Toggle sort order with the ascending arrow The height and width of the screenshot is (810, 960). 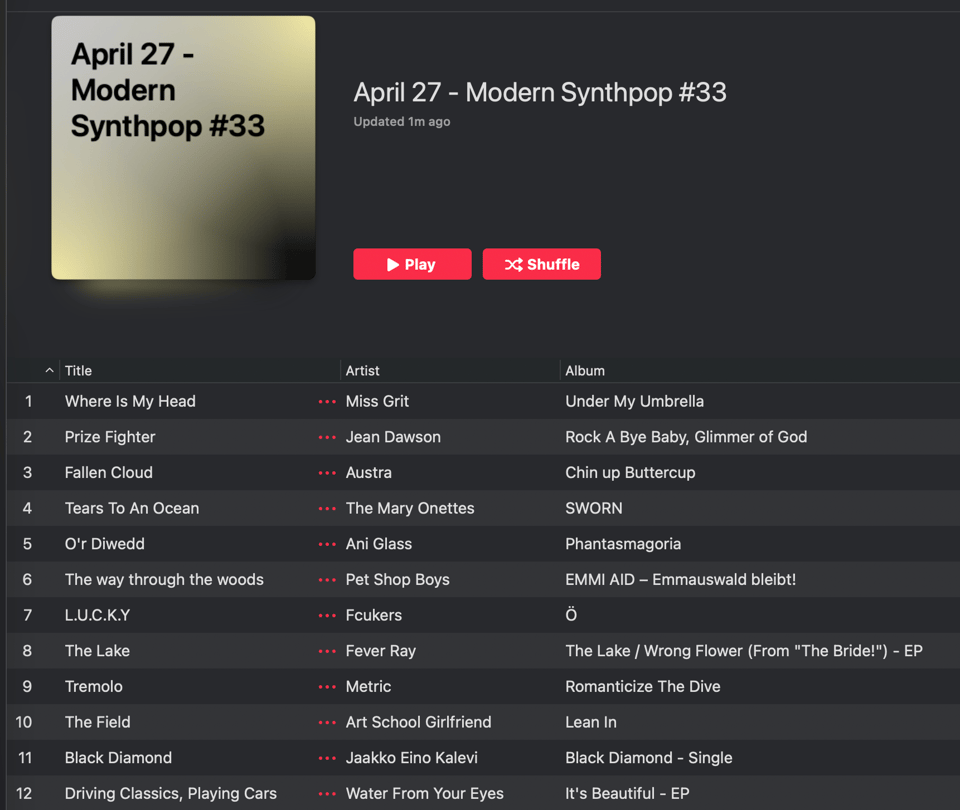tap(49, 371)
